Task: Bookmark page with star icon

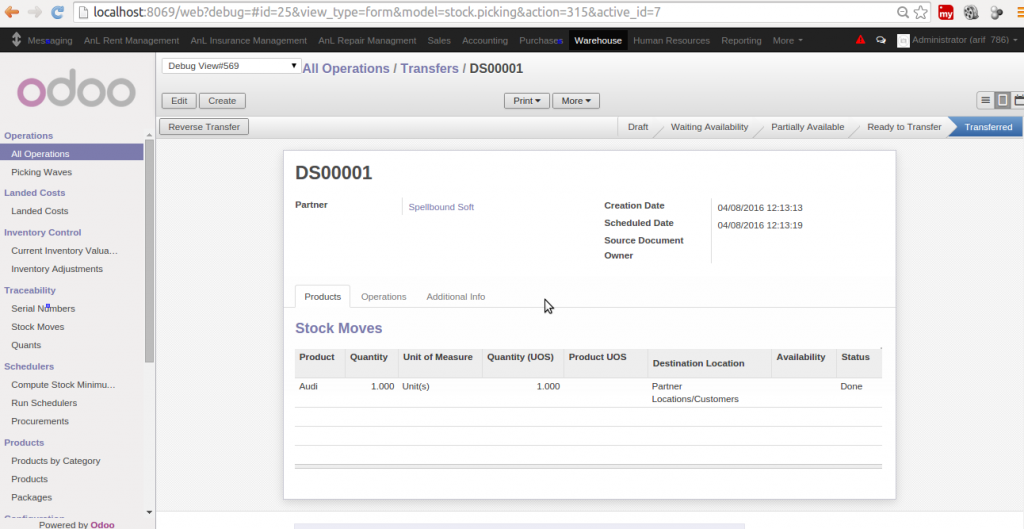Action: click(920, 13)
